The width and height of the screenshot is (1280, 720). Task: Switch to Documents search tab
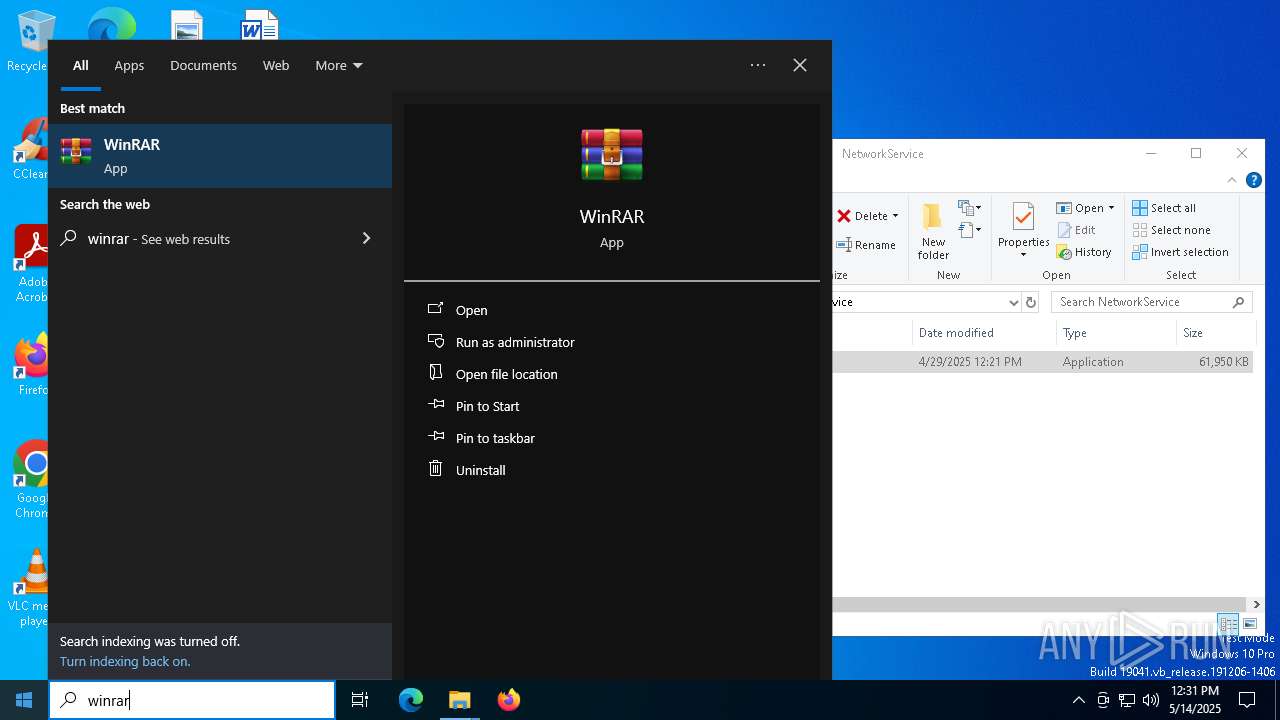pos(203,65)
